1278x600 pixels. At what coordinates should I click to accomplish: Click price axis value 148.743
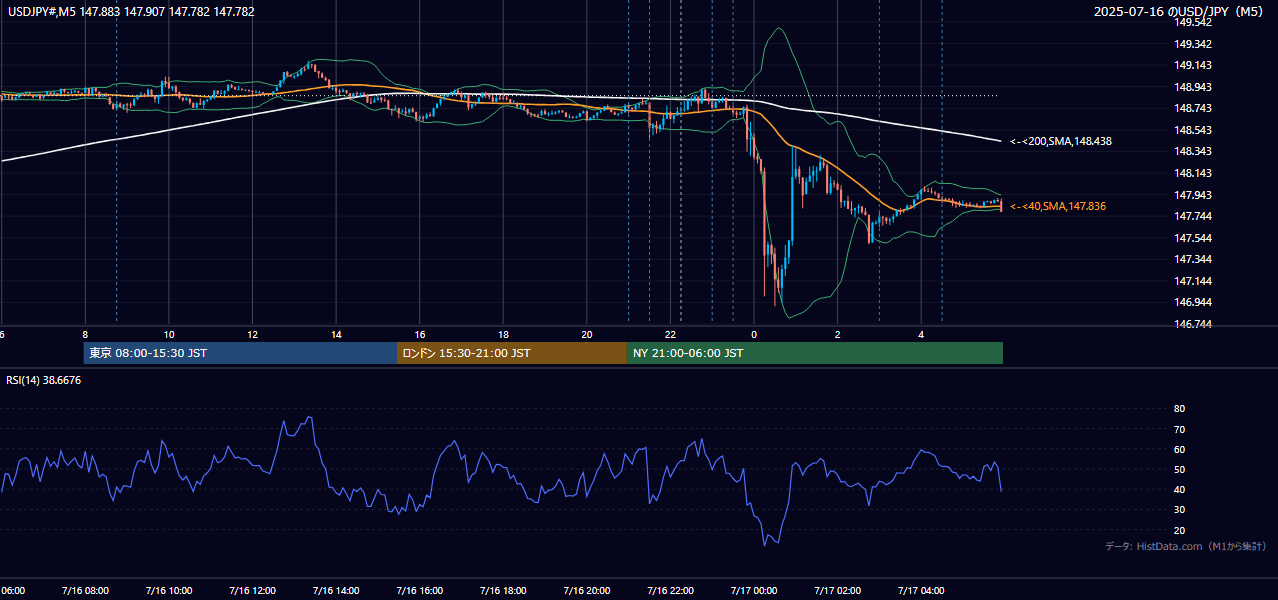[x=1195, y=108]
